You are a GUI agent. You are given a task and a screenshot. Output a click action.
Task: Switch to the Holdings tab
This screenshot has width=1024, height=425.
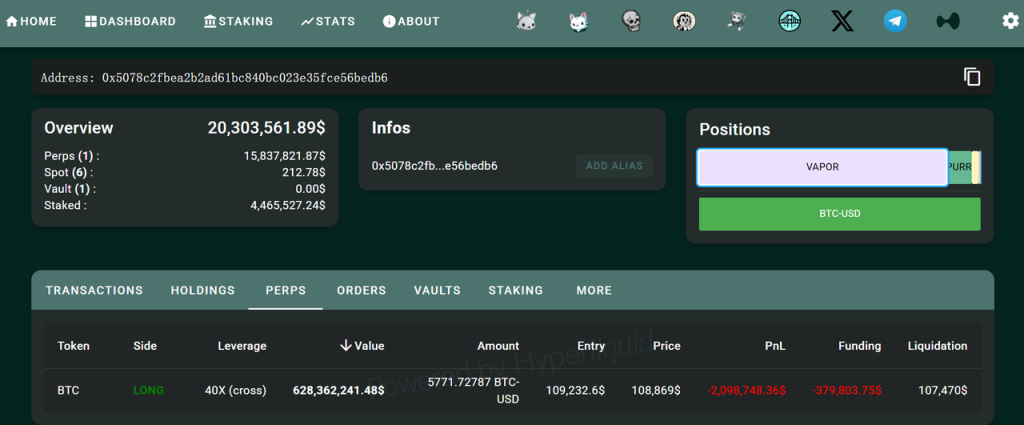pos(202,290)
